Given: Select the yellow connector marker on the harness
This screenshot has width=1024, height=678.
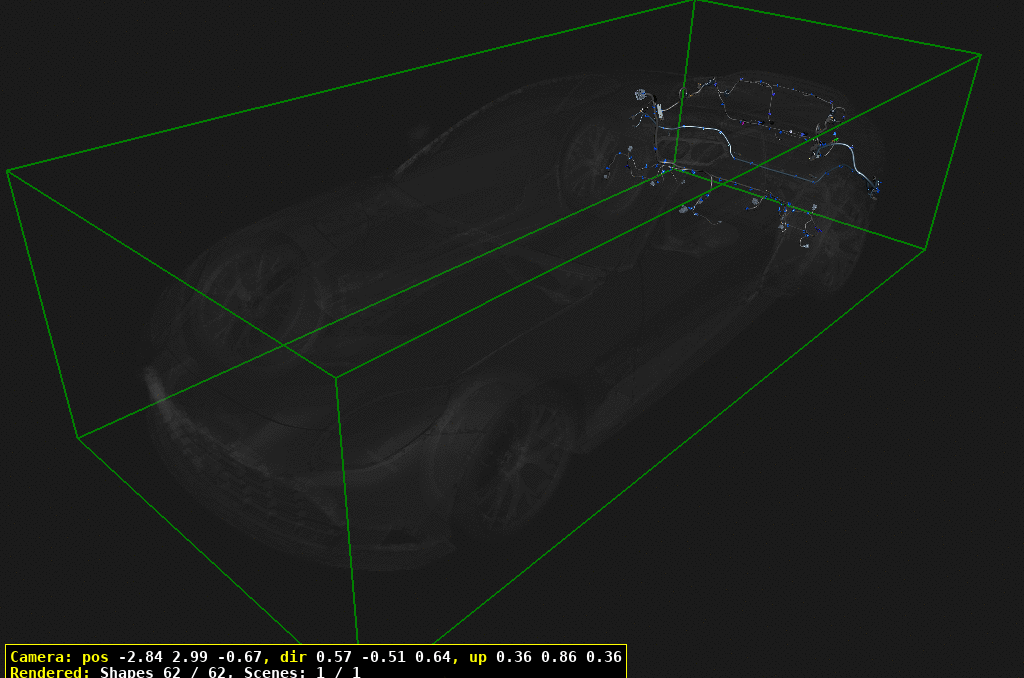Looking at the screenshot, I should click(808, 160).
